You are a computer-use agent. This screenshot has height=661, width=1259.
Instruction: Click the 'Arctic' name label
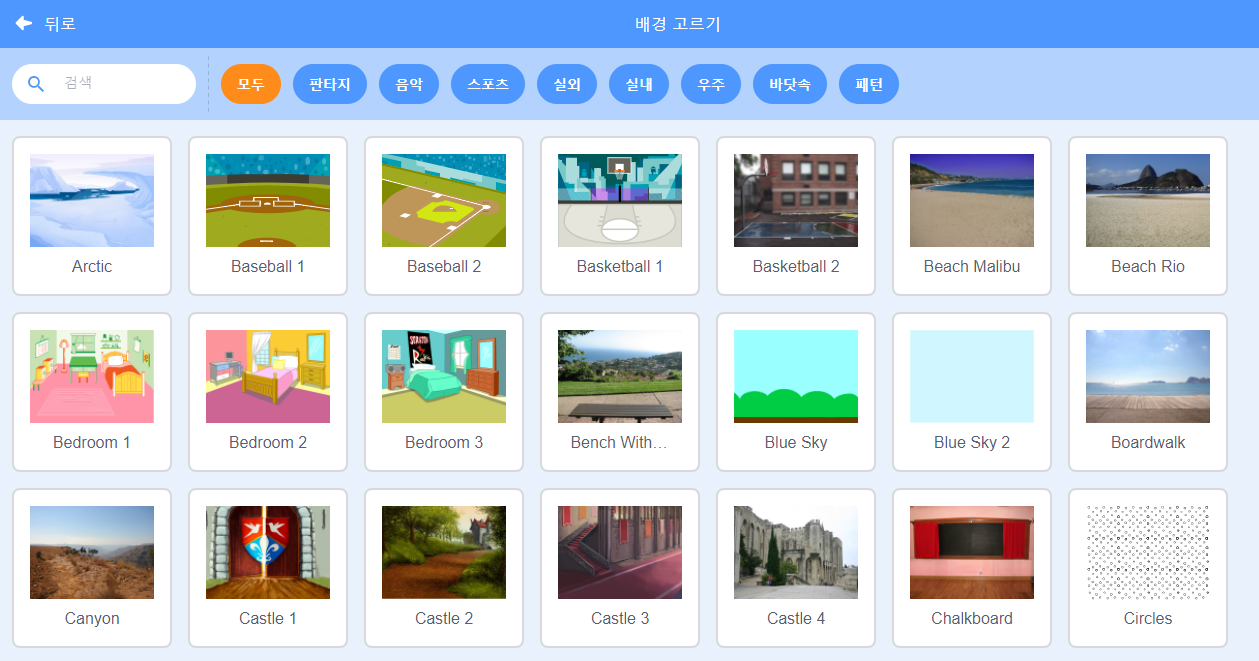92,266
